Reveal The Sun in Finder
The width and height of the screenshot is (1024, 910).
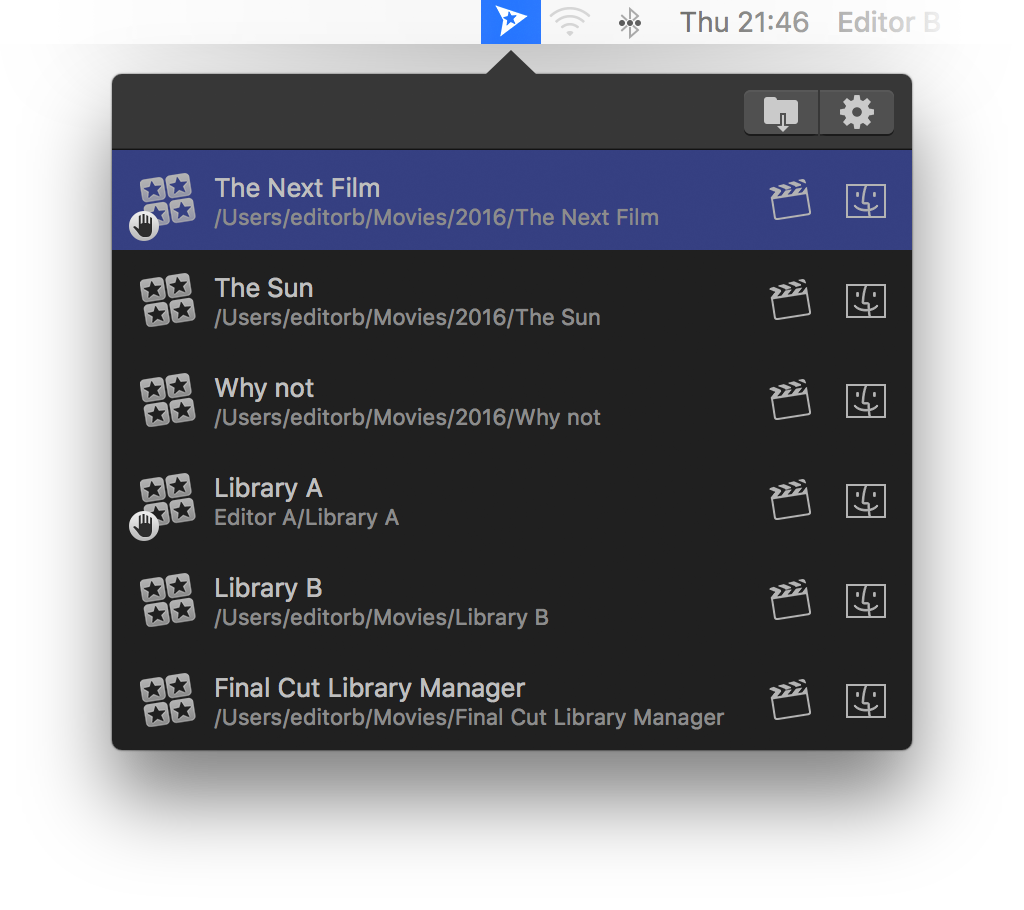pos(866,301)
